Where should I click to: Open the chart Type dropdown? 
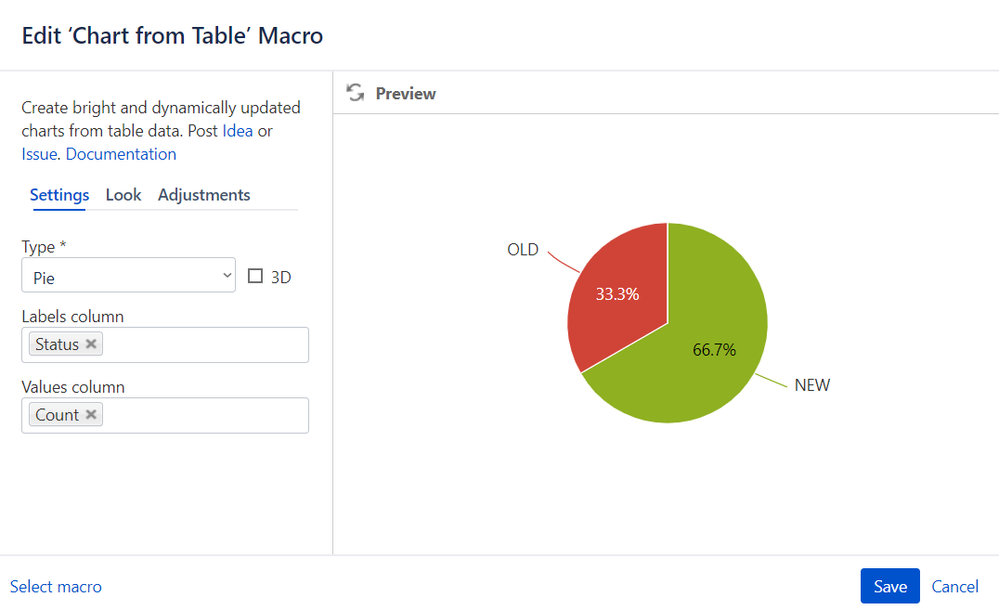[128, 276]
